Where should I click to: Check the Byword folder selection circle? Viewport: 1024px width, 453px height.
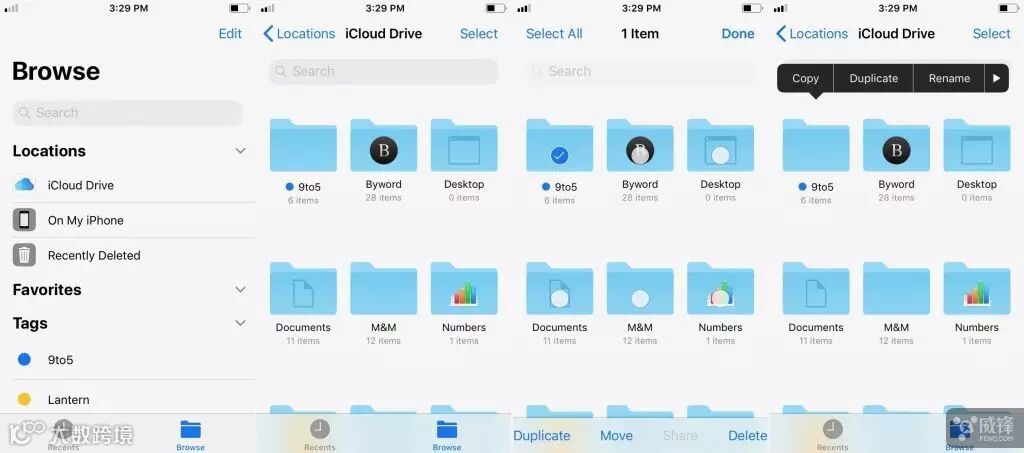[x=640, y=155]
